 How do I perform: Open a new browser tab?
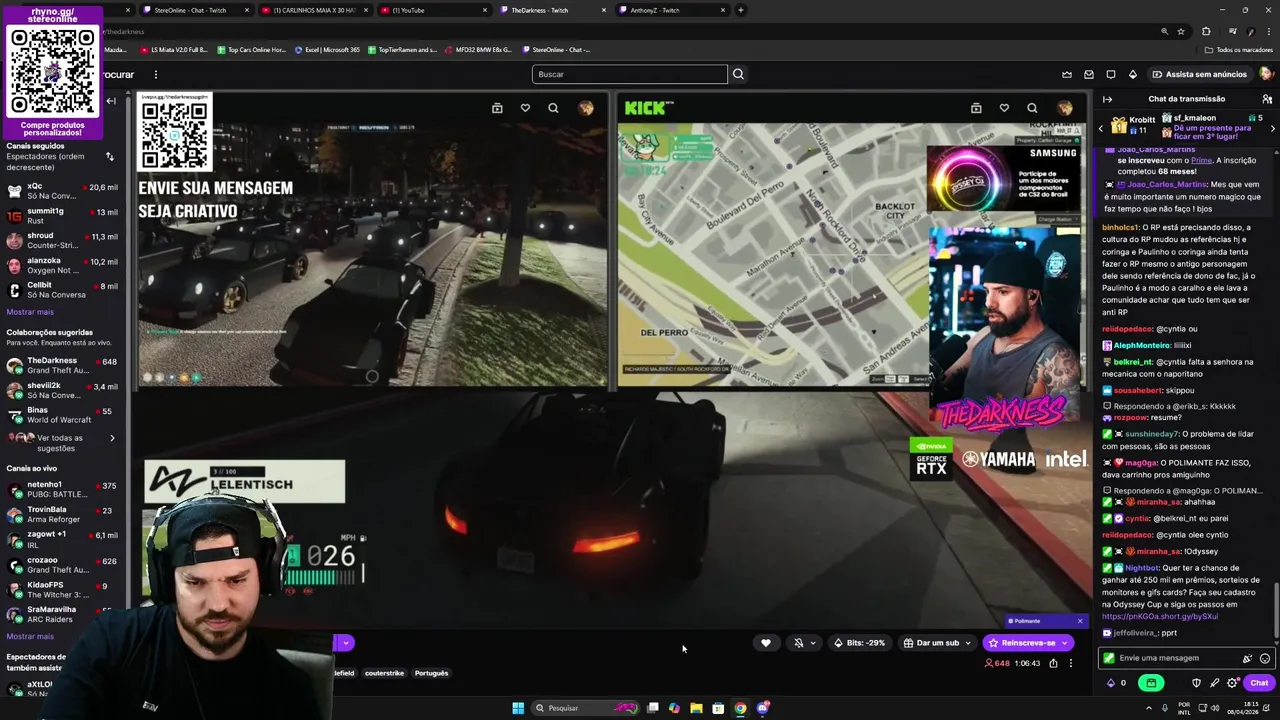tap(741, 10)
